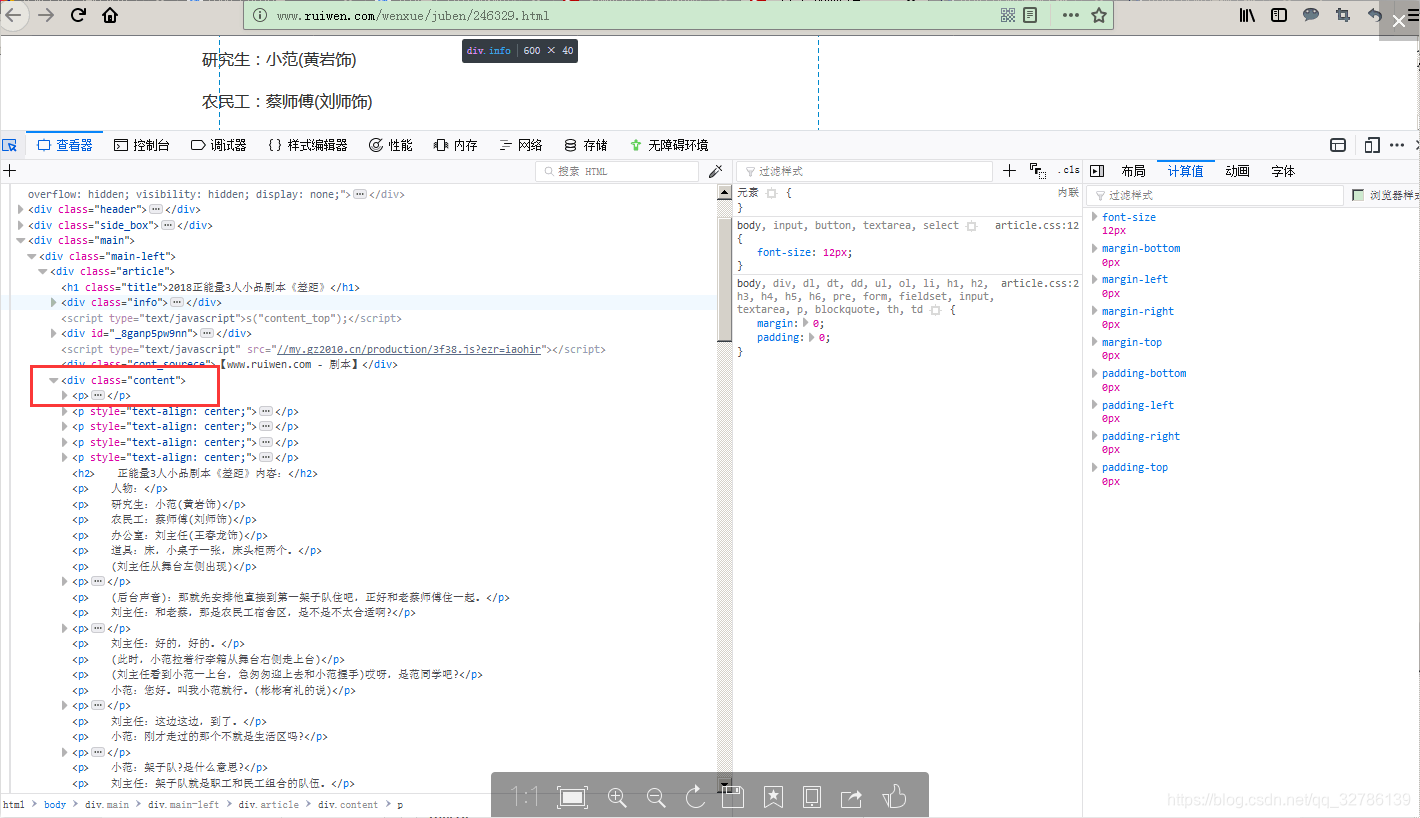
Task: Expand the div class="info" node
Action: point(54,302)
